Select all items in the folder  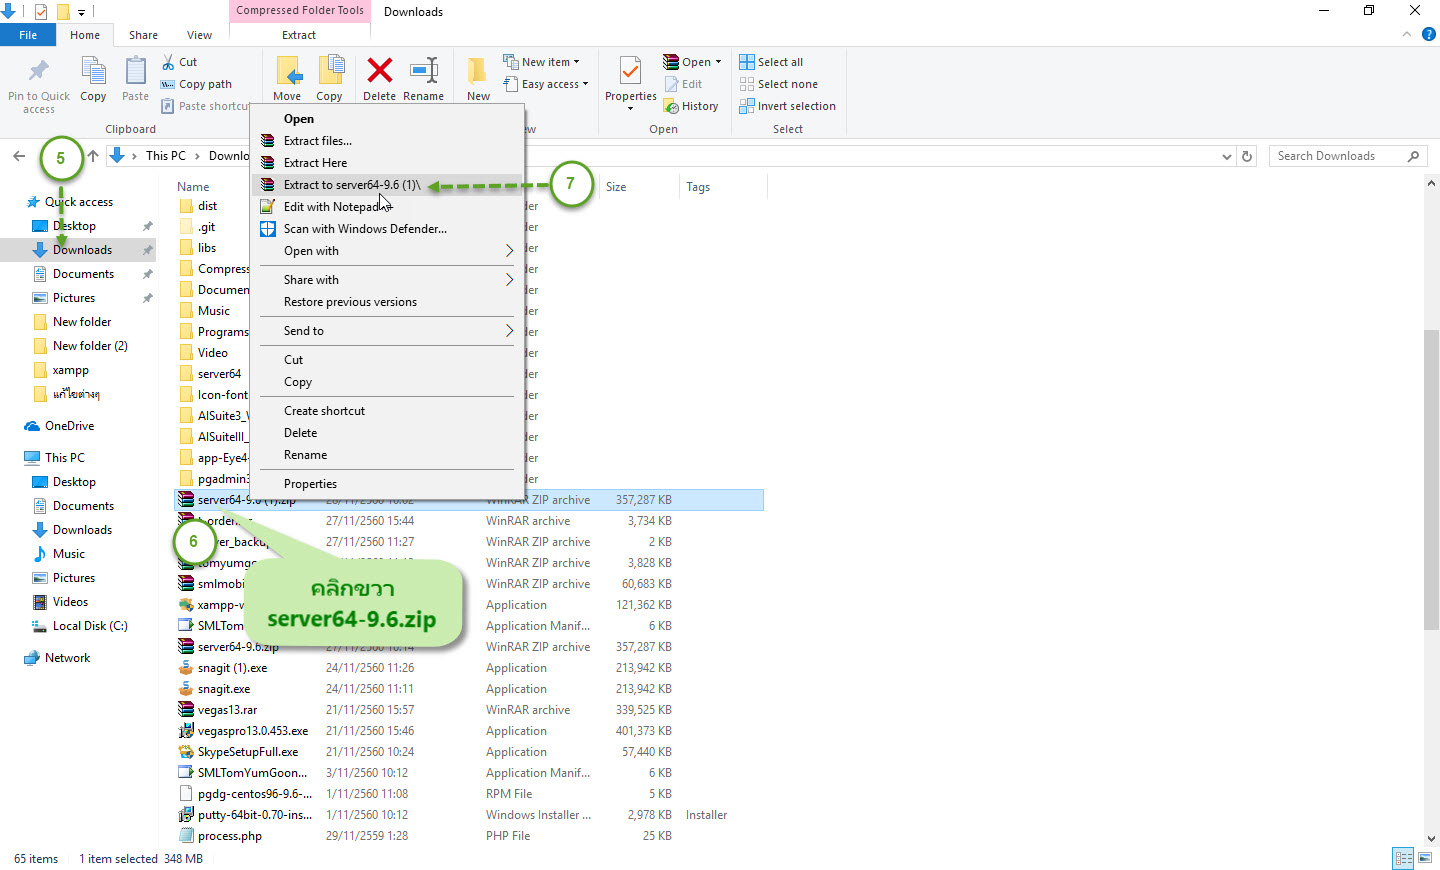coord(771,61)
